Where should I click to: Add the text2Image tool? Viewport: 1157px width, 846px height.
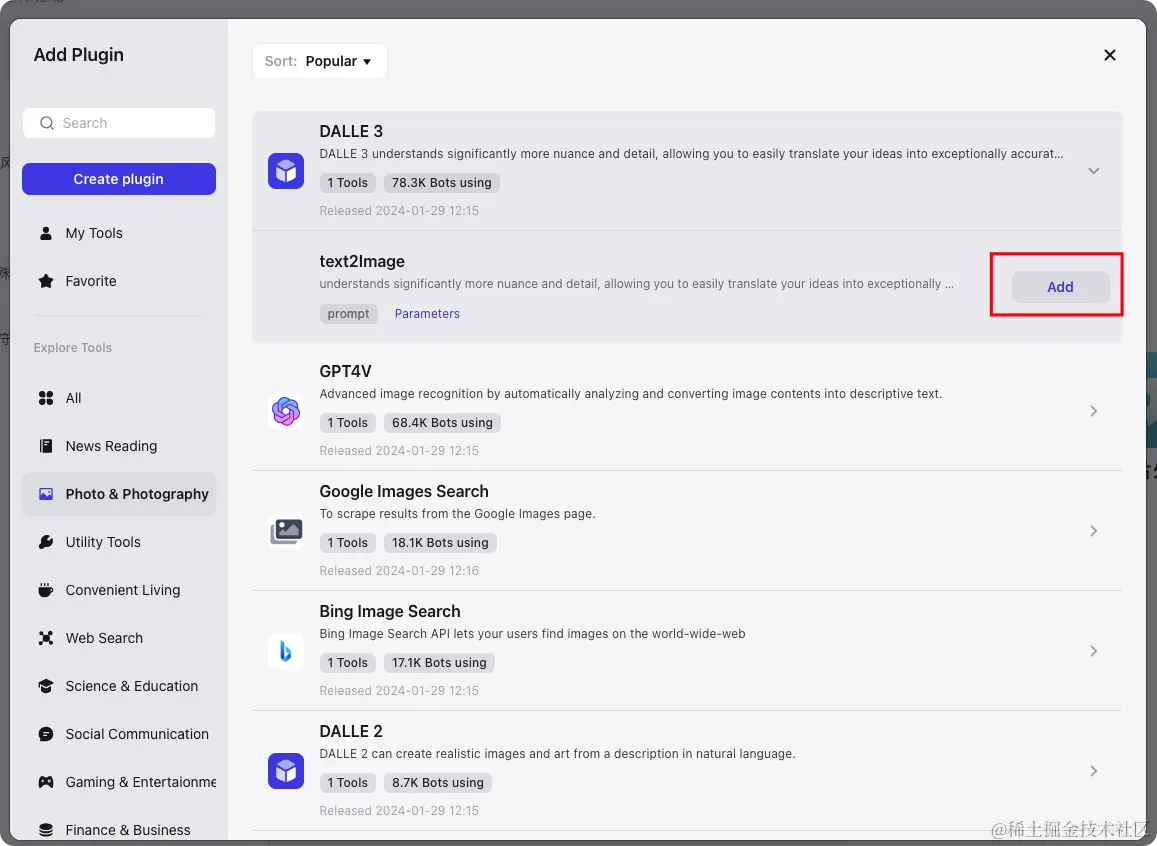1060,287
